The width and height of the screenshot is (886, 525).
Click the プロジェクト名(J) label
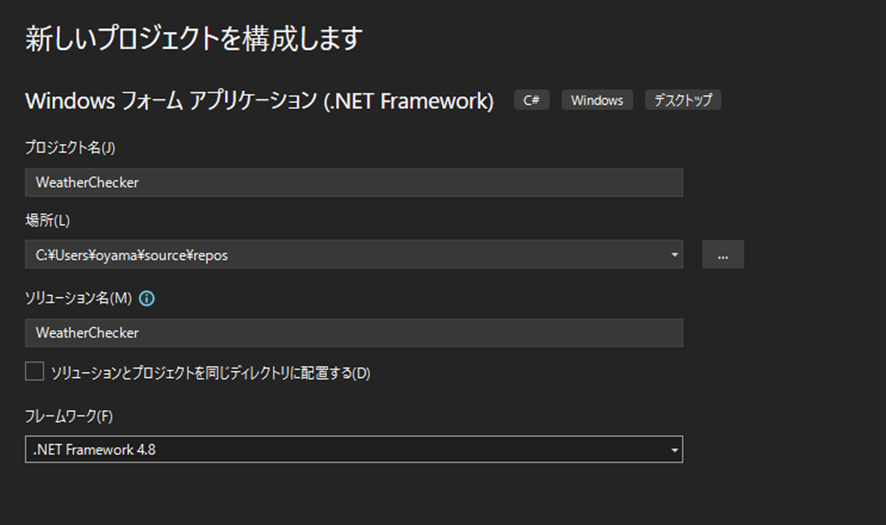coord(70,147)
